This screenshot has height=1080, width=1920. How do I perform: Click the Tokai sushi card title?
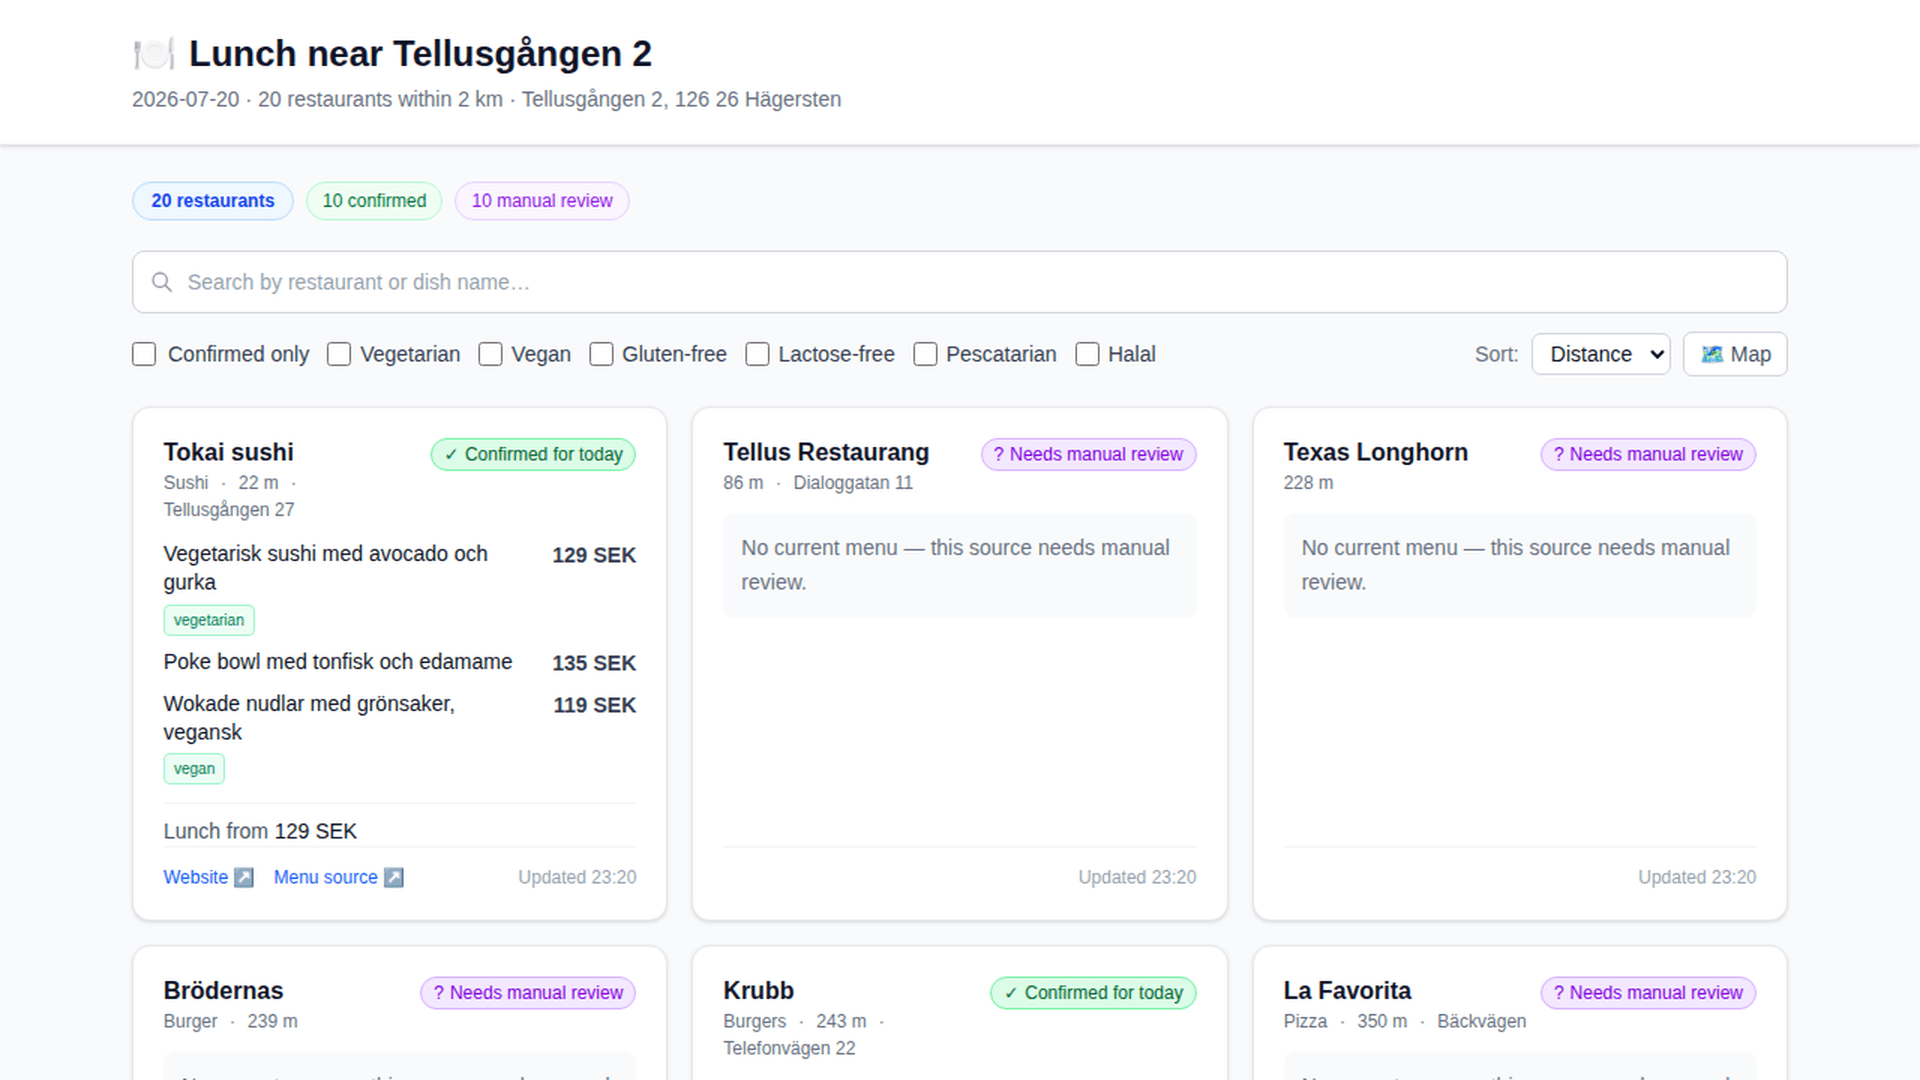229,452
